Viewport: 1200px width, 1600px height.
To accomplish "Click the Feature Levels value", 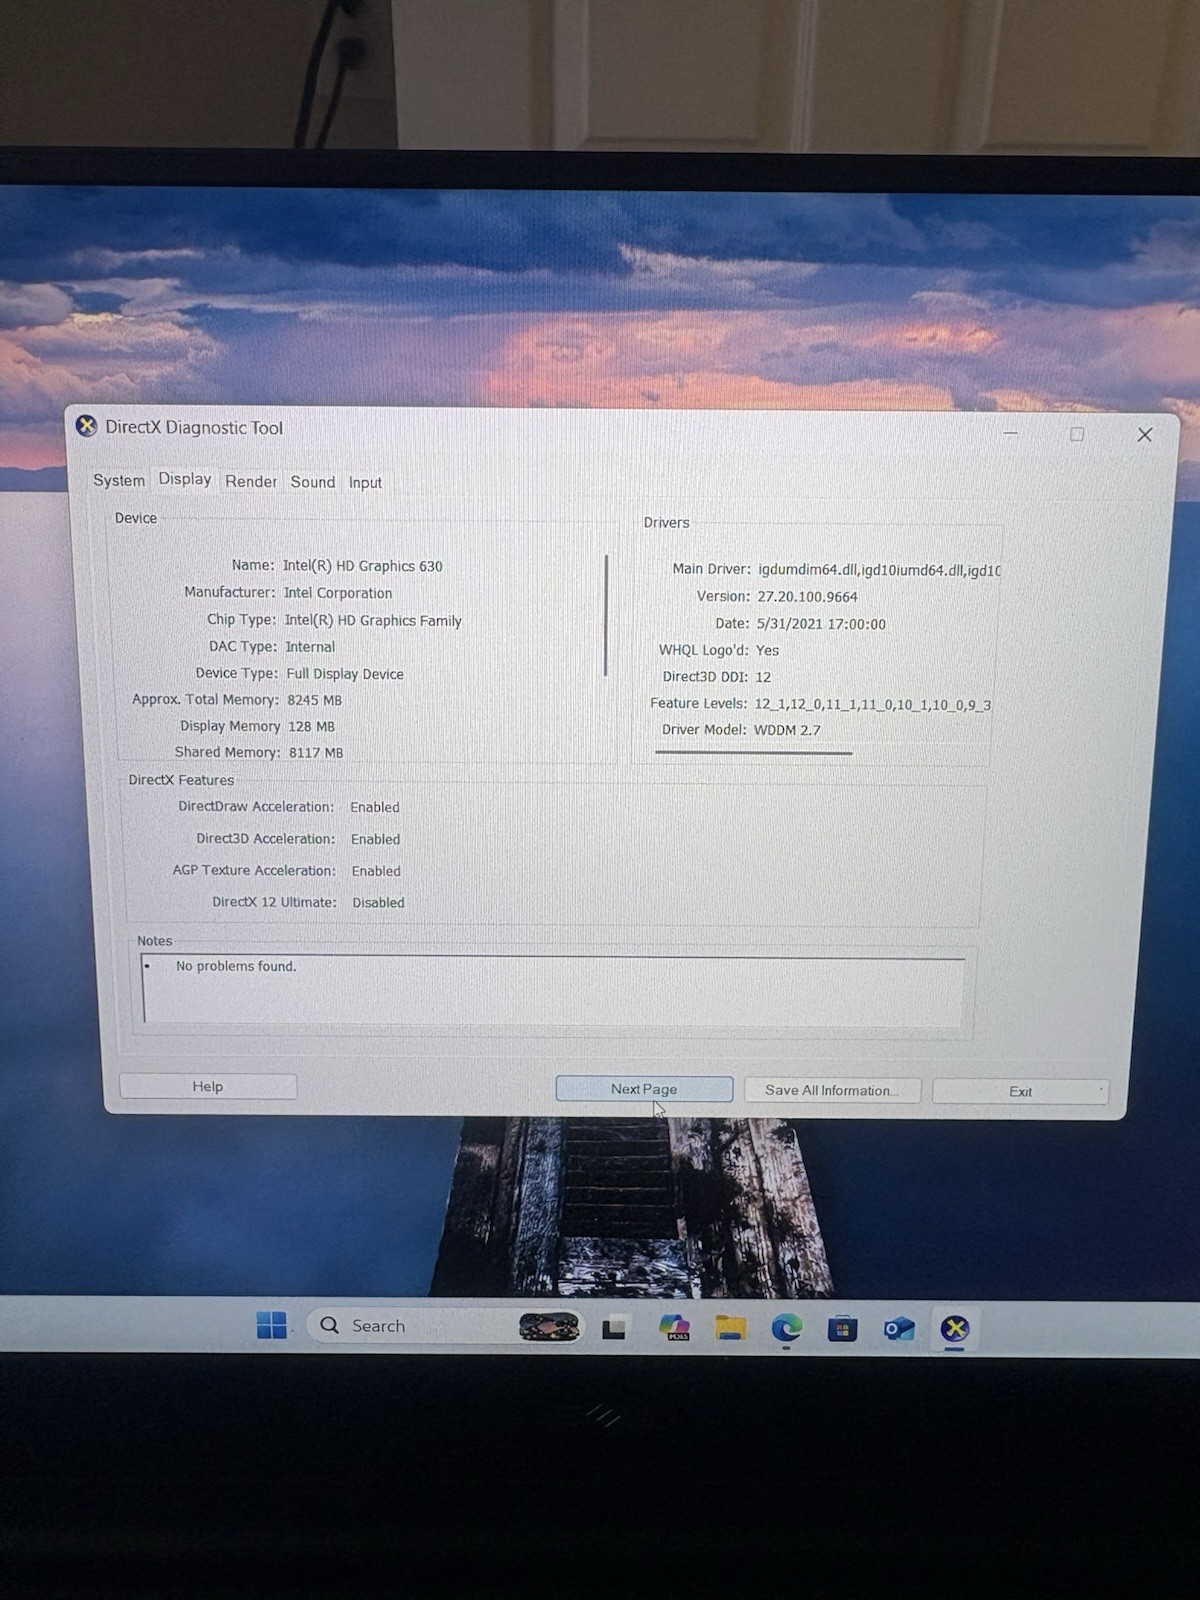I will 873,704.
